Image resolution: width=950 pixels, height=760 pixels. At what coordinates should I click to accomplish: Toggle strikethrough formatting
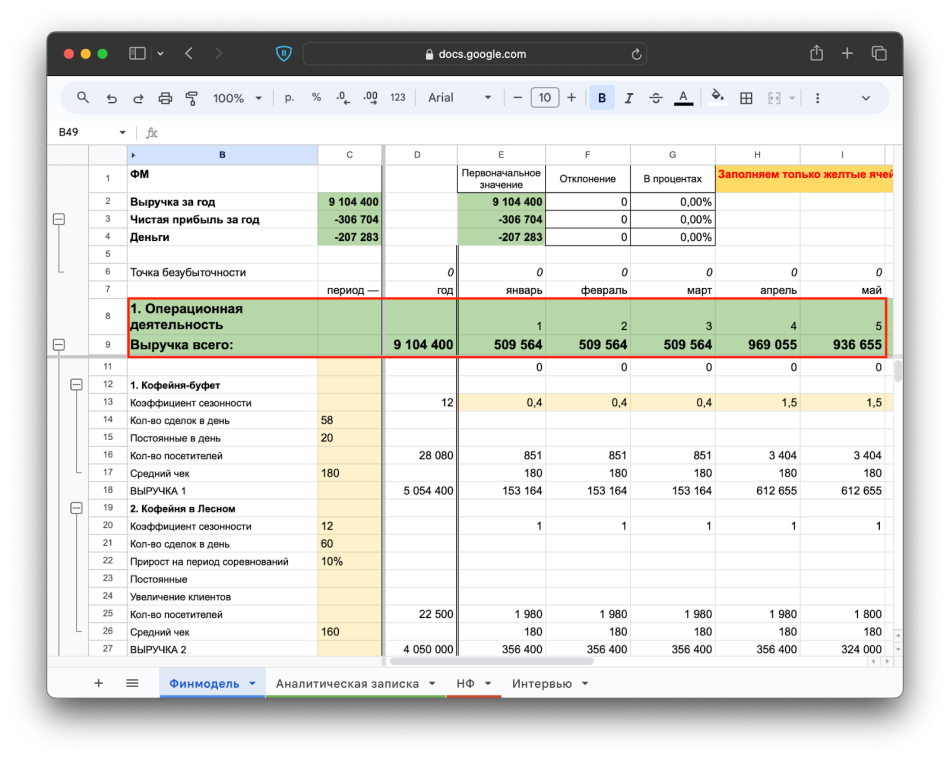656,98
